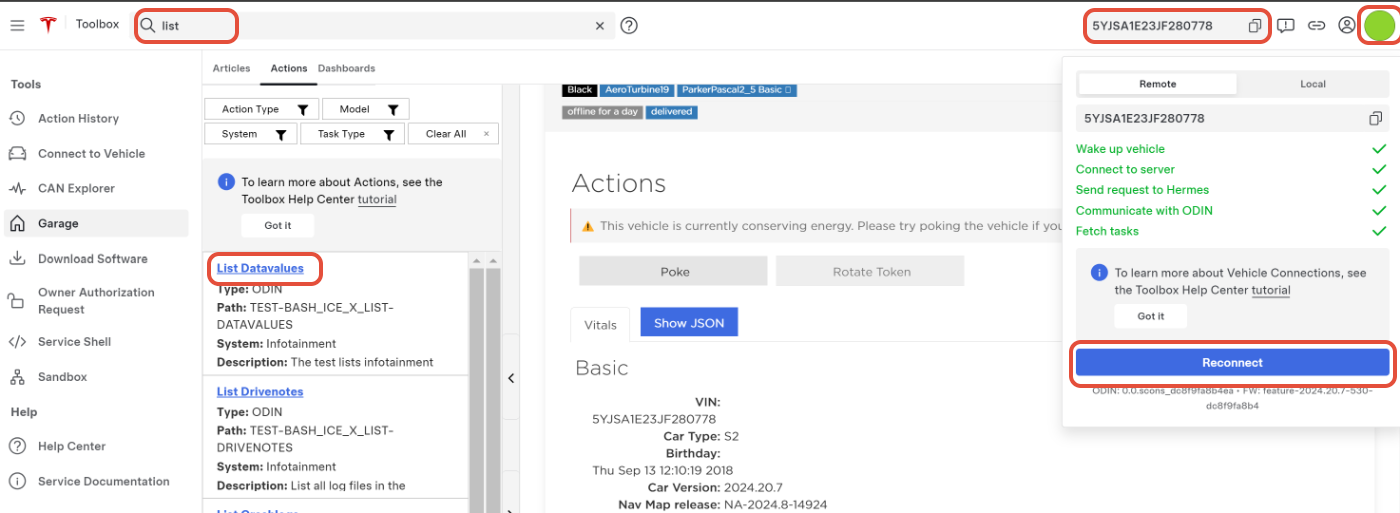Switch connection to Local
1400x513 pixels.
click(x=1312, y=84)
